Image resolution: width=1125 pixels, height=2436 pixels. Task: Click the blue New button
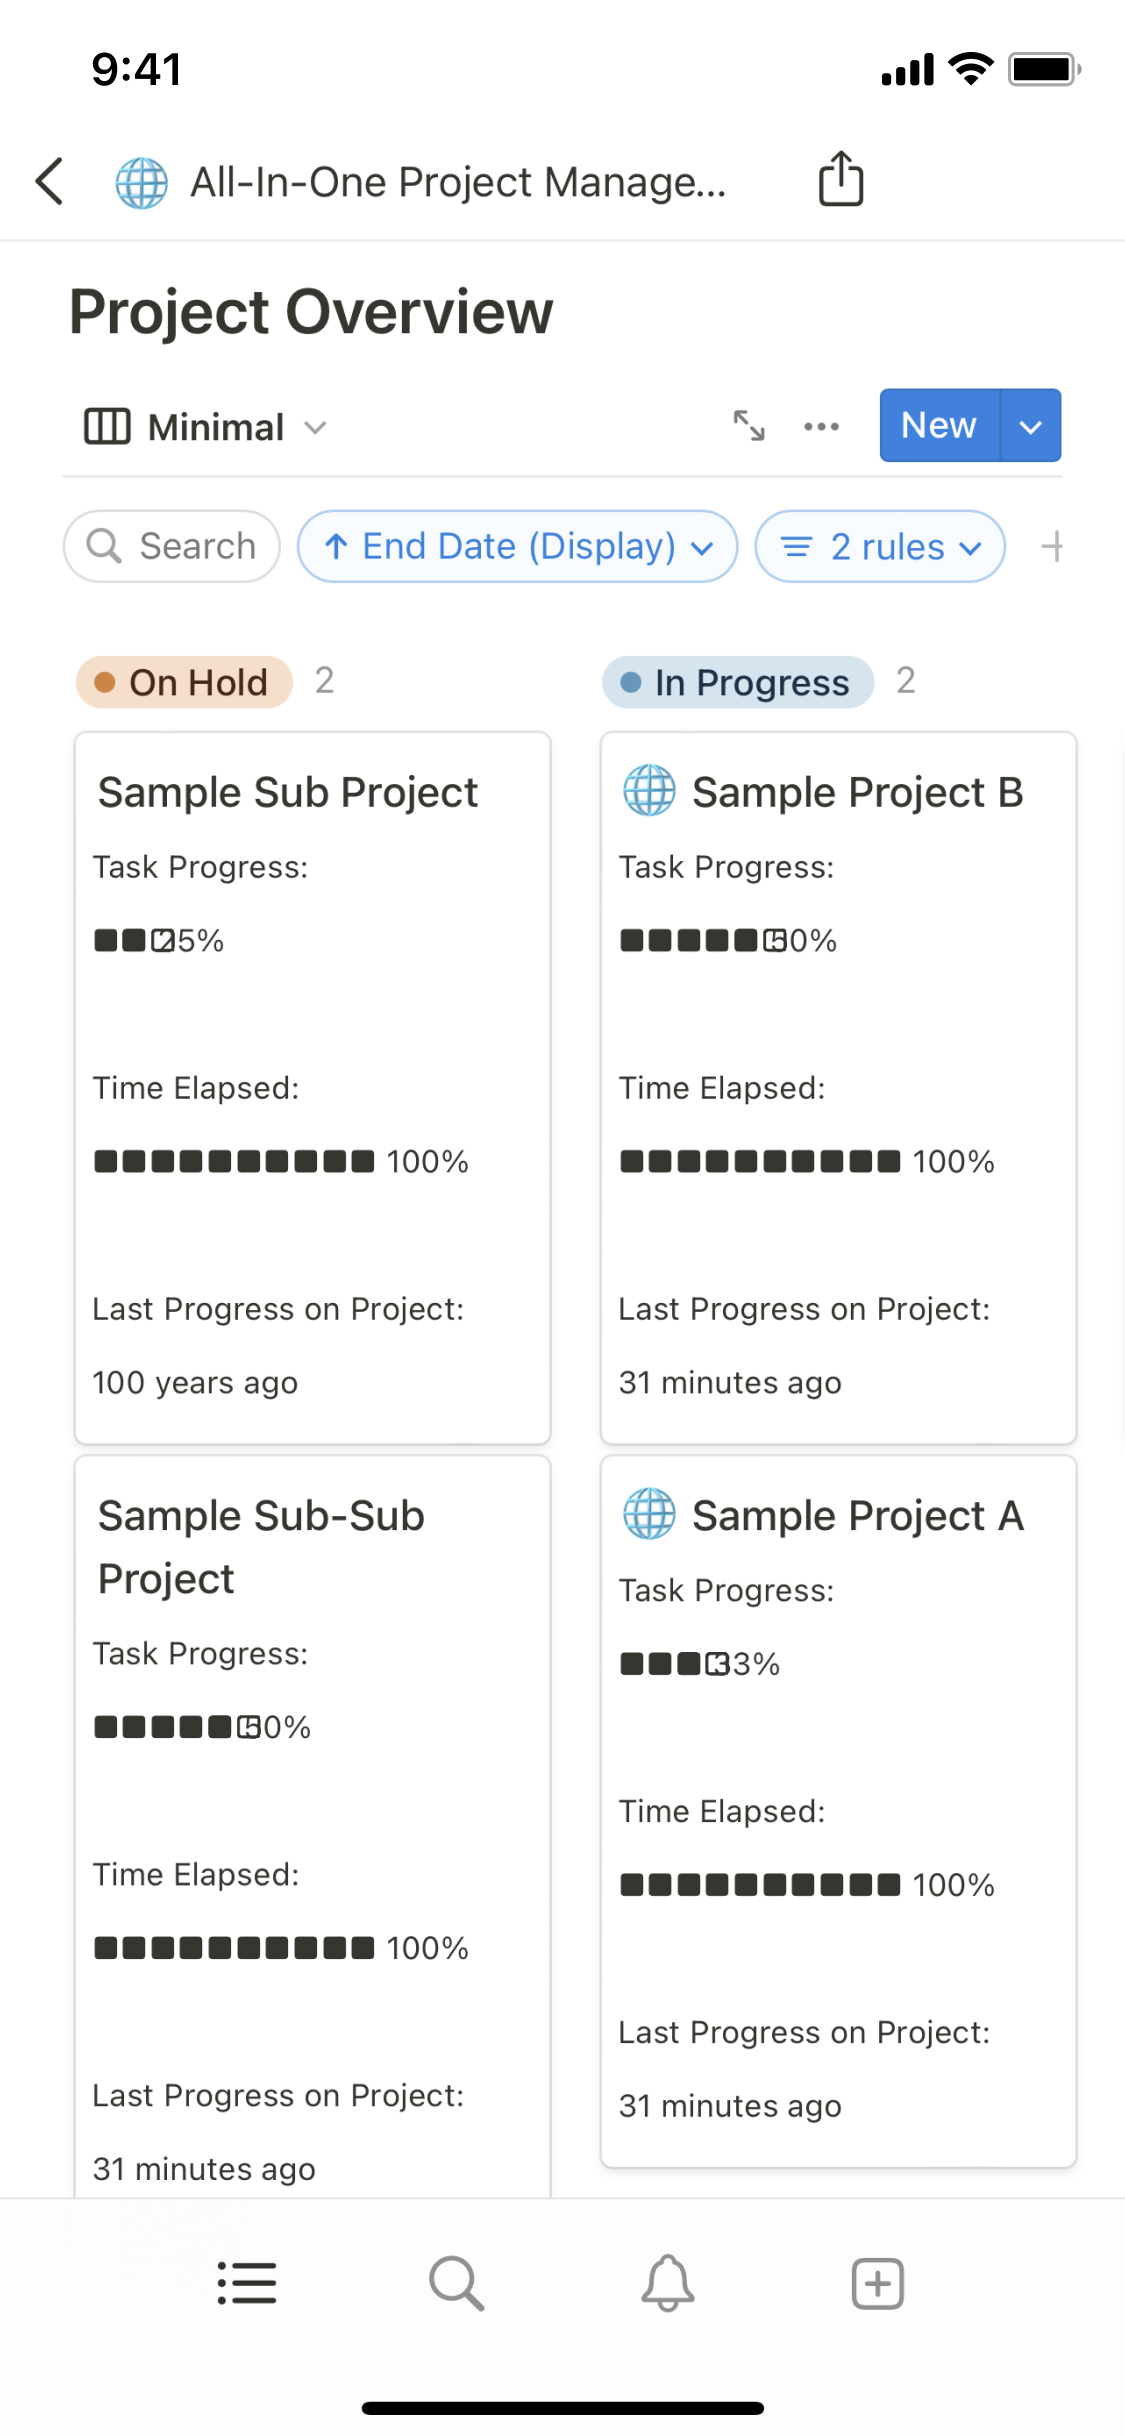938,426
